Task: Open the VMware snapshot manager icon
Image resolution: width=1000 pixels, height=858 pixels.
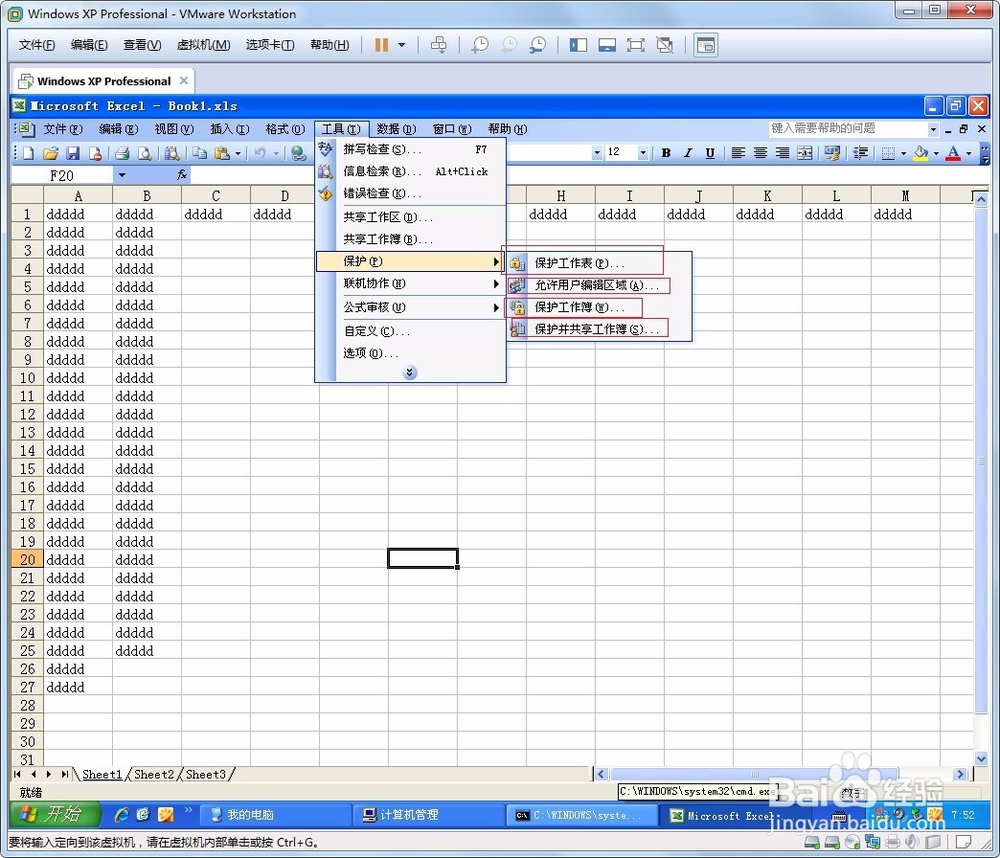Action: coord(538,45)
